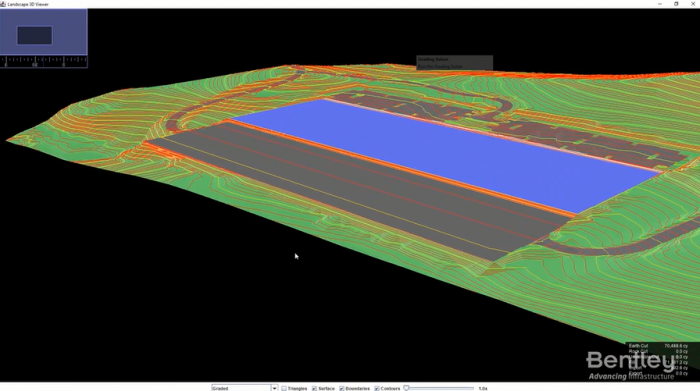Click the vertical exaggeration slider handle
700x391 pixels.
point(406,388)
